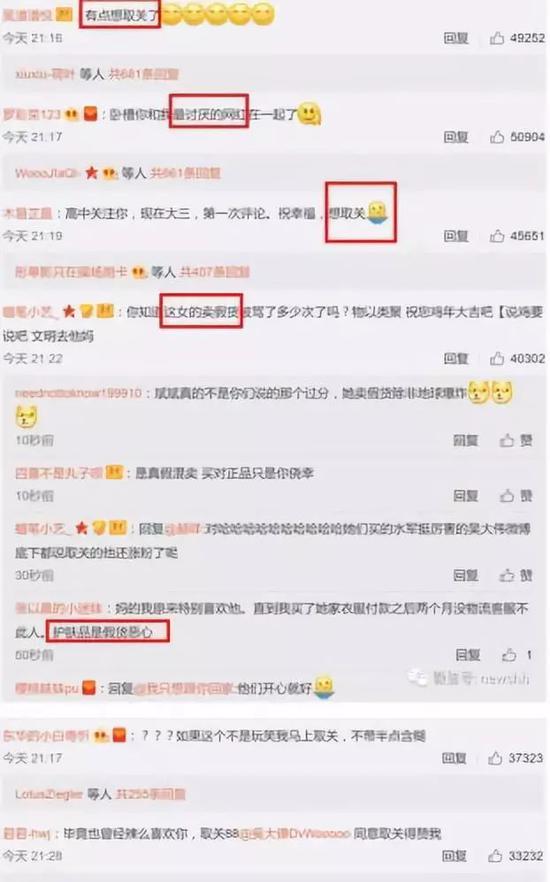This screenshot has height=882, width=550.
Task: Expand 共407条回复 replies thread
Action: [x=214, y=272]
